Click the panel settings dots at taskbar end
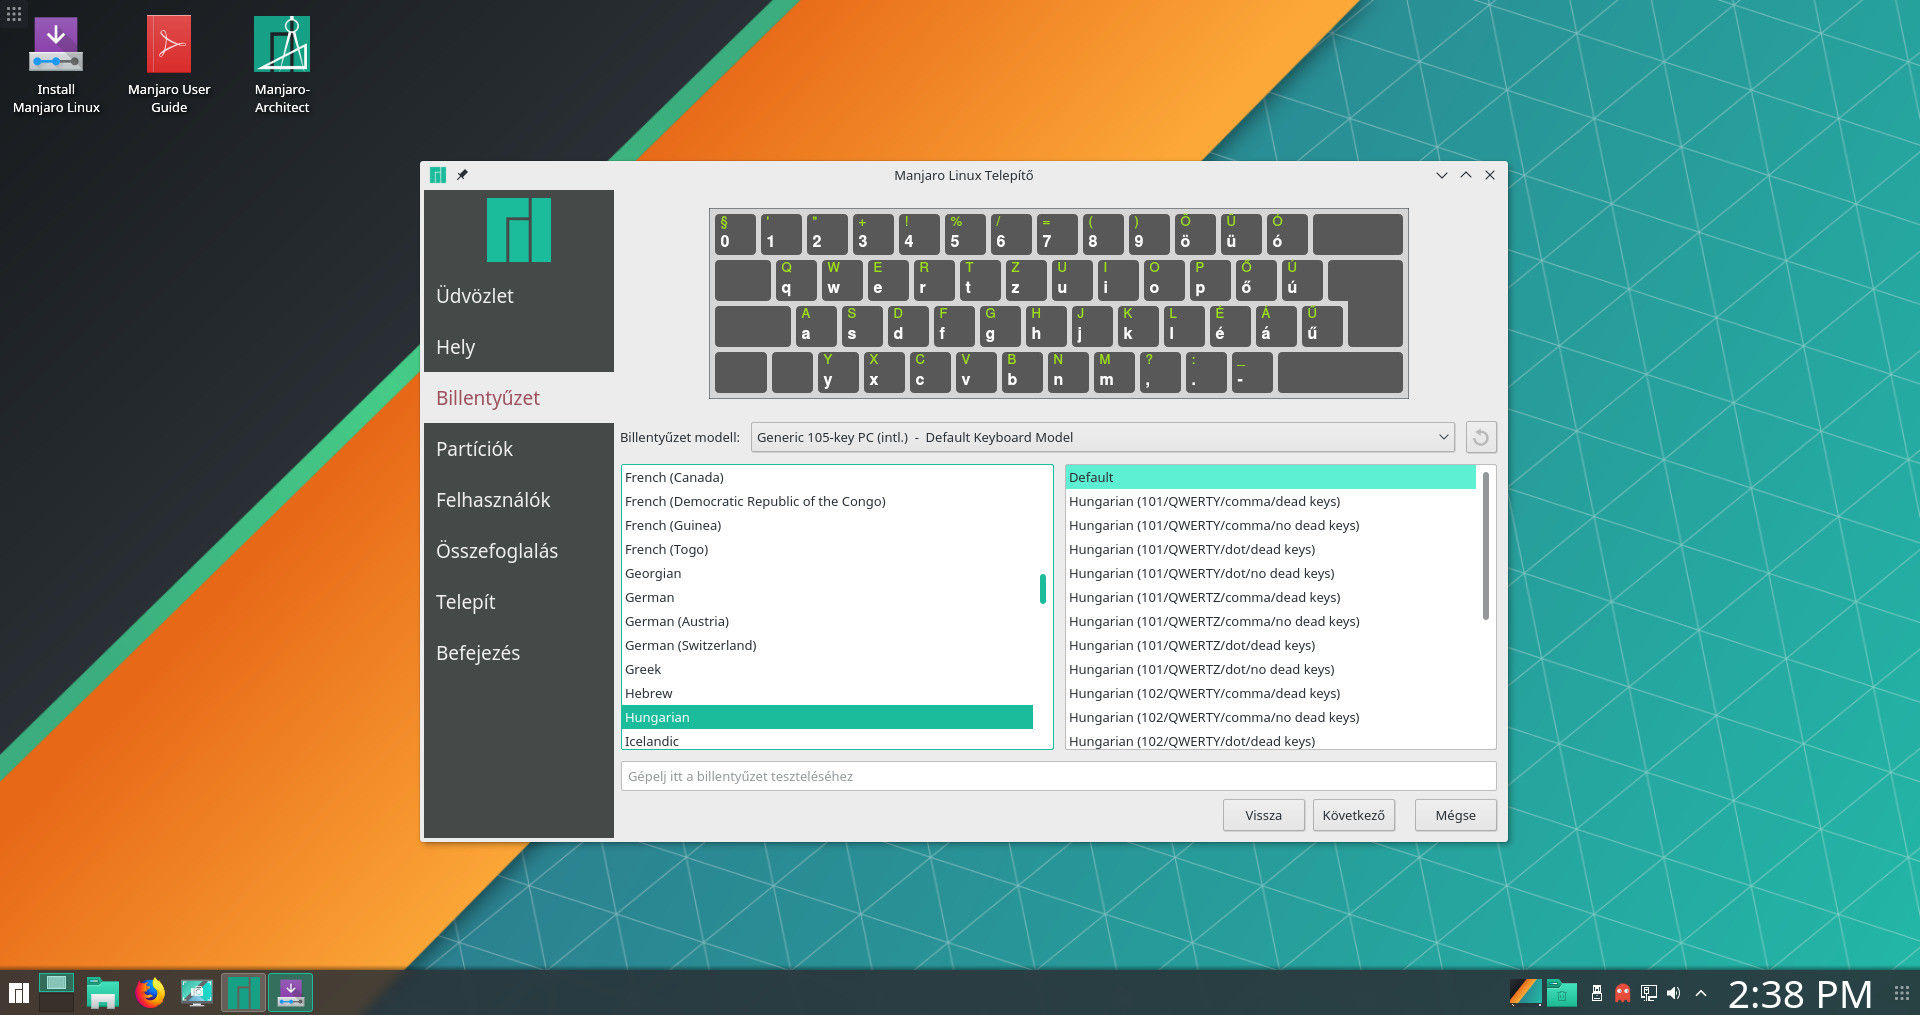 [1902, 993]
